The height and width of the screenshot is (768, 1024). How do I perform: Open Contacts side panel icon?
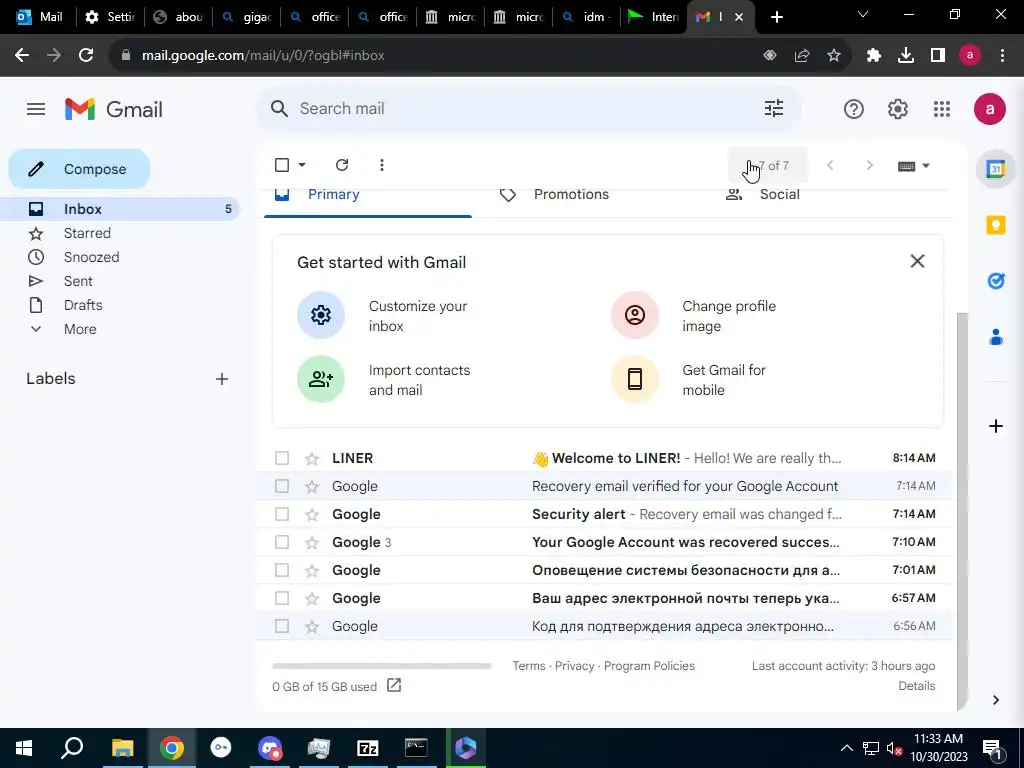pos(995,338)
